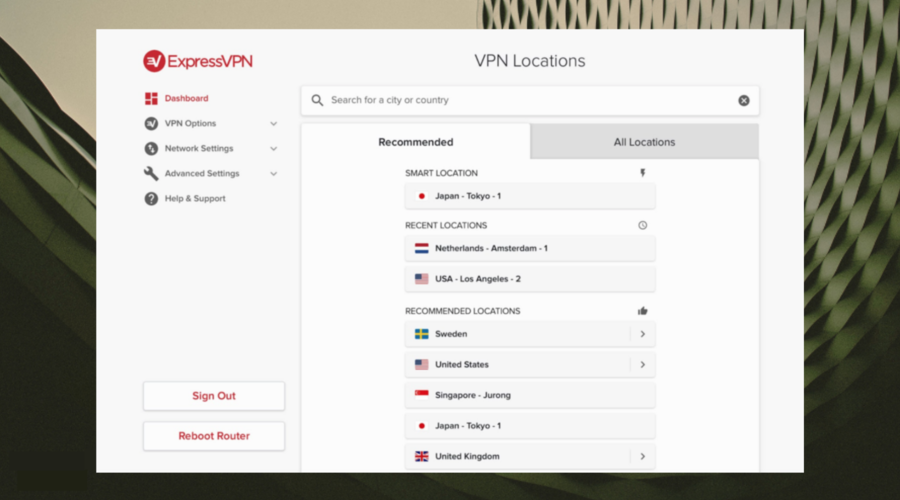Click the Recommended Locations thumbs-up icon
The width and height of the screenshot is (900, 500).
[x=642, y=311]
